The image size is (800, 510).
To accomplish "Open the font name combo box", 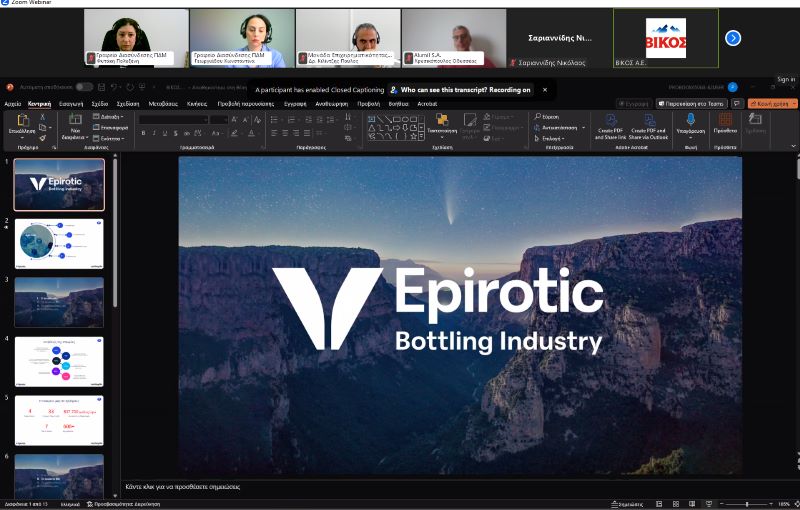I will click(x=173, y=120).
